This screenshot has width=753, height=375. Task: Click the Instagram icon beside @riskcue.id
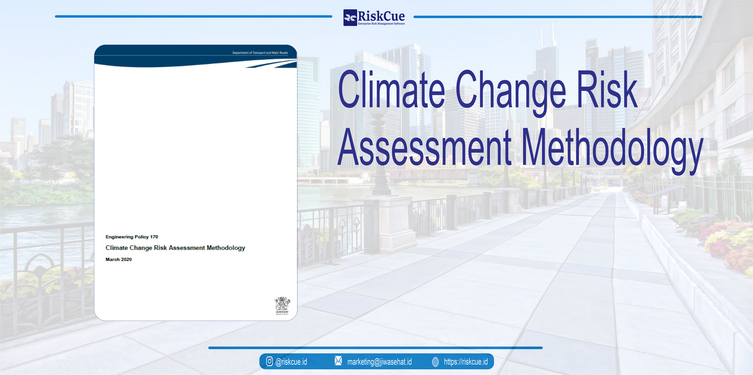[269, 362]
